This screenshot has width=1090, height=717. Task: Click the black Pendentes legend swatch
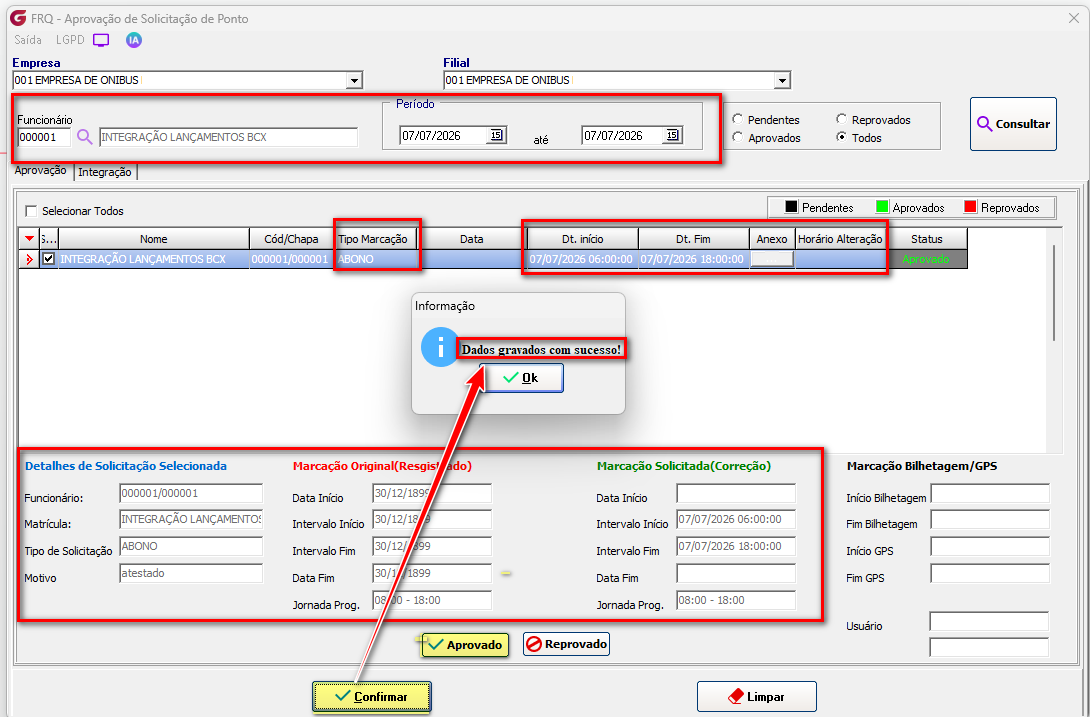tap(791, 207)
